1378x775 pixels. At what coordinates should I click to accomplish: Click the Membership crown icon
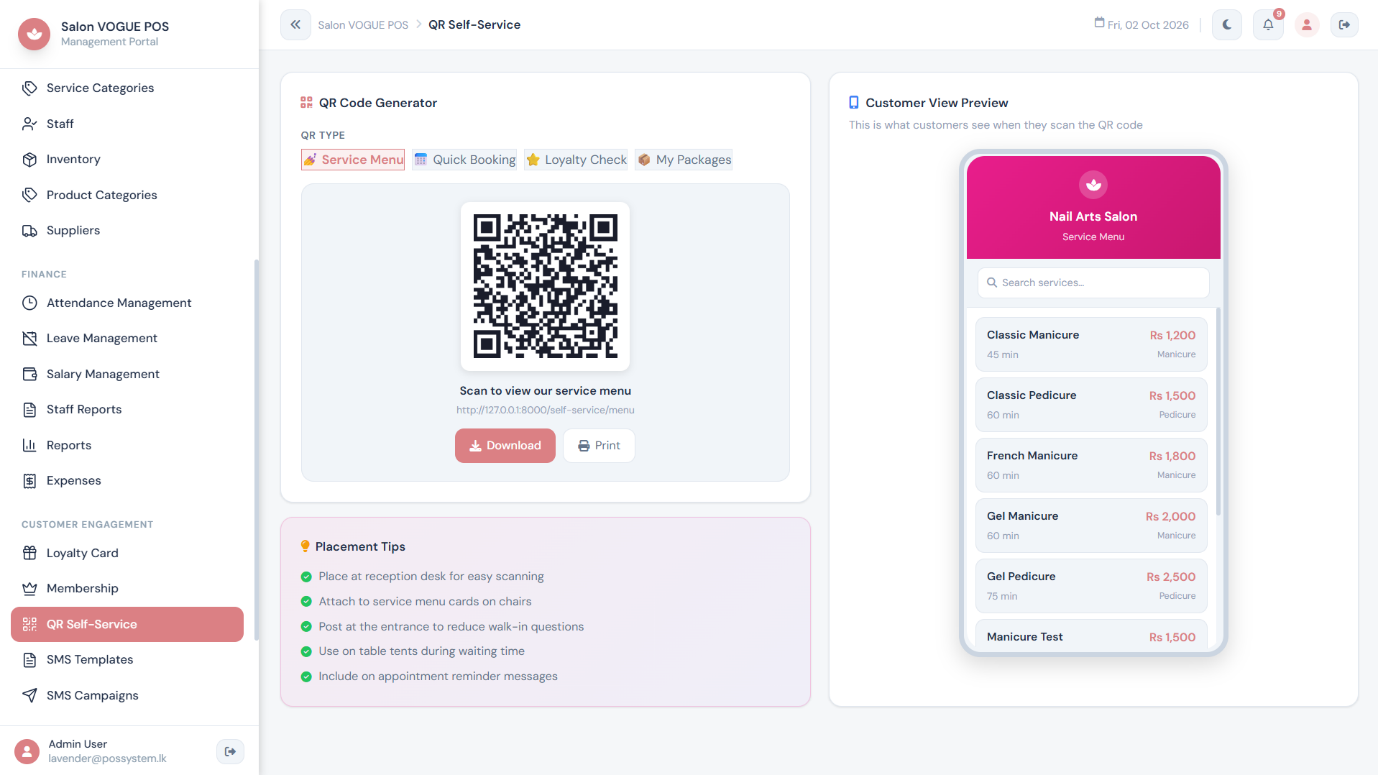click(30, 589)
